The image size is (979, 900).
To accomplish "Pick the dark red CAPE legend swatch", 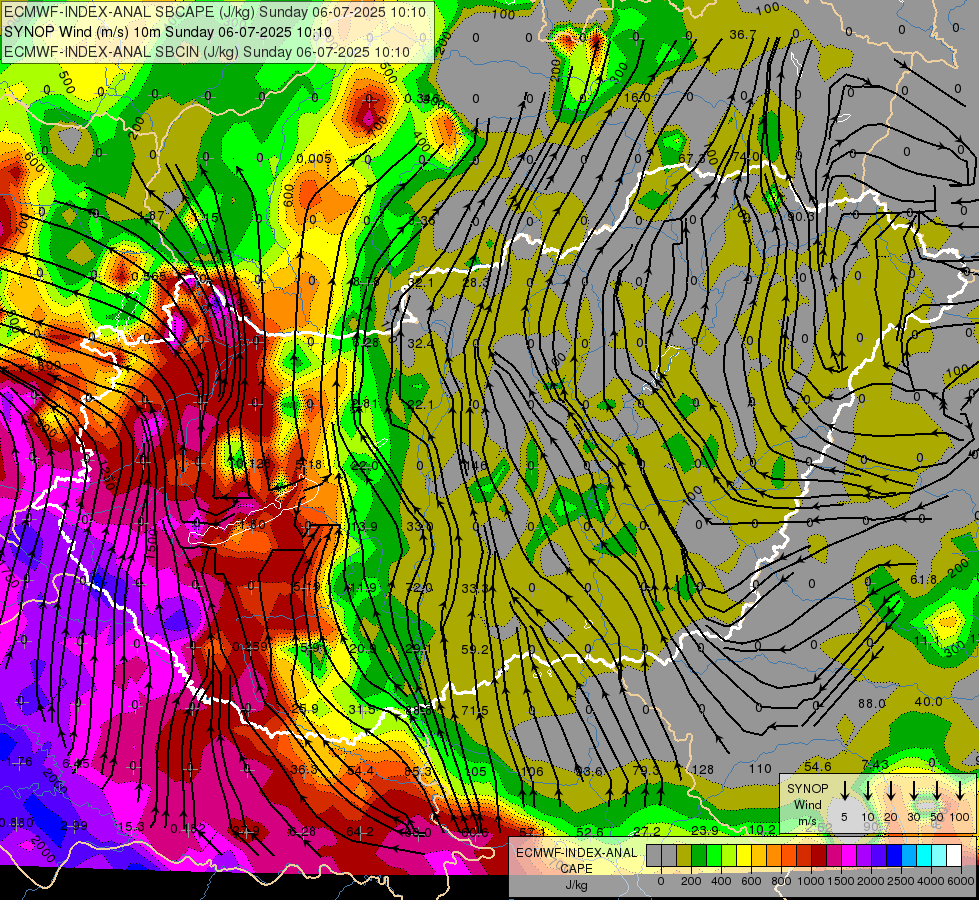I will click(820, 855).
